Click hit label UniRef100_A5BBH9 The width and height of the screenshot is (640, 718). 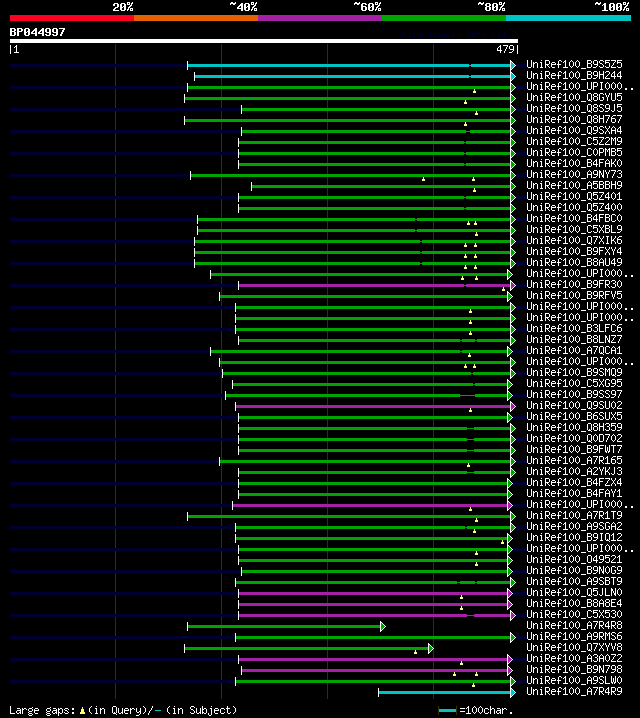[x=574, y=185]
